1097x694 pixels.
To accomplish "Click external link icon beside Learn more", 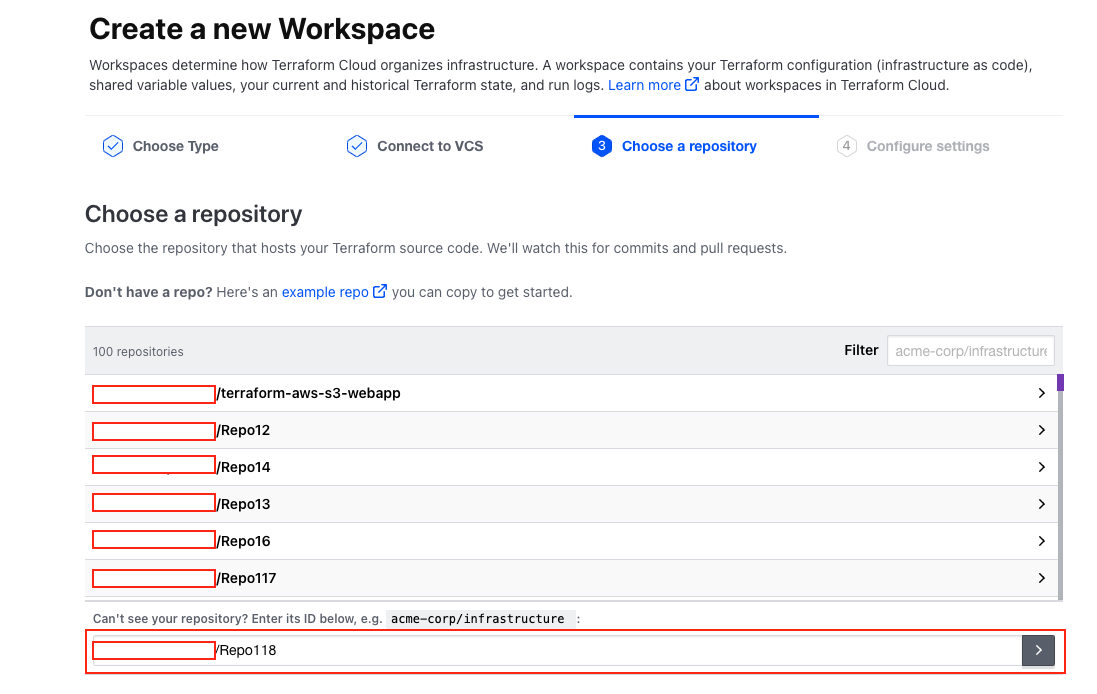I will tap(692, 85).
